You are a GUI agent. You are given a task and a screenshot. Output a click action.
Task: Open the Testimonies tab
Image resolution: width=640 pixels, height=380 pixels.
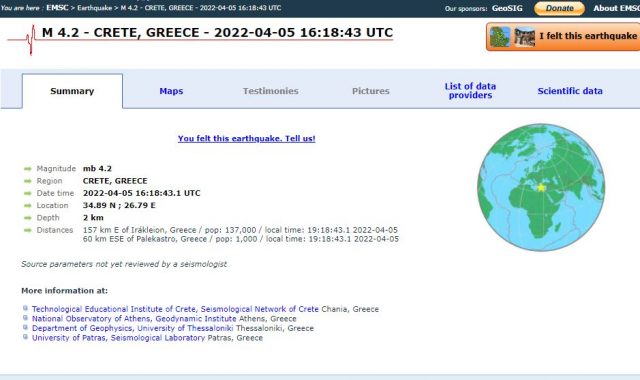[x=271, y=91]
